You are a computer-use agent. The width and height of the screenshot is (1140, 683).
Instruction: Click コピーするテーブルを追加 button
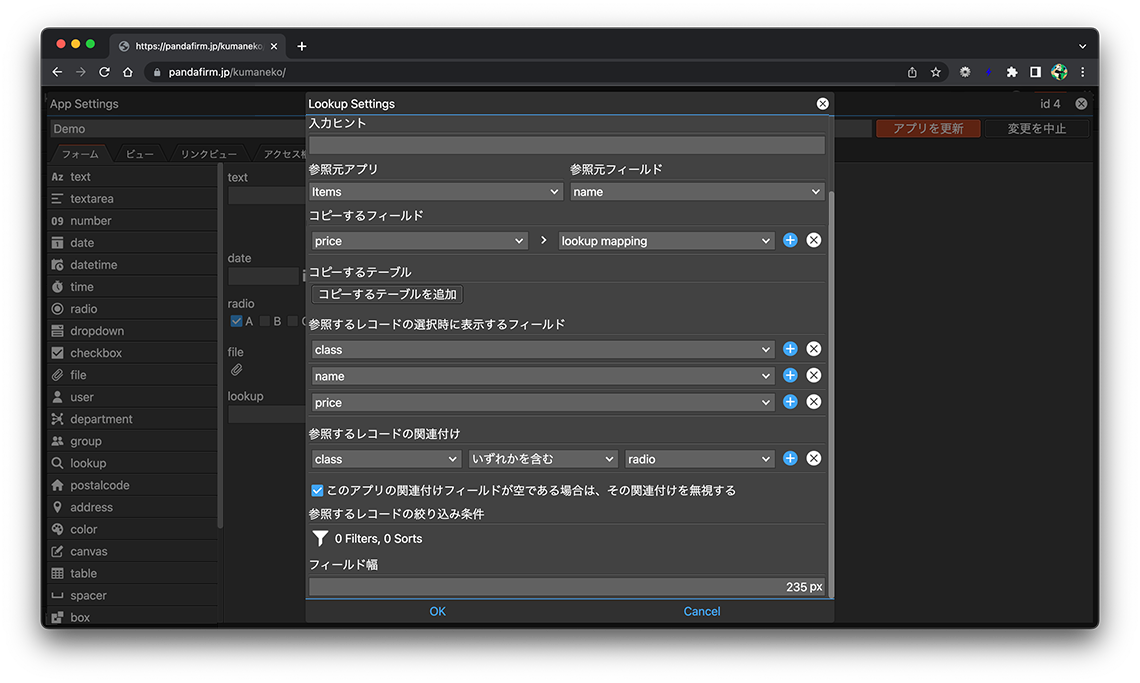point(387,294)
